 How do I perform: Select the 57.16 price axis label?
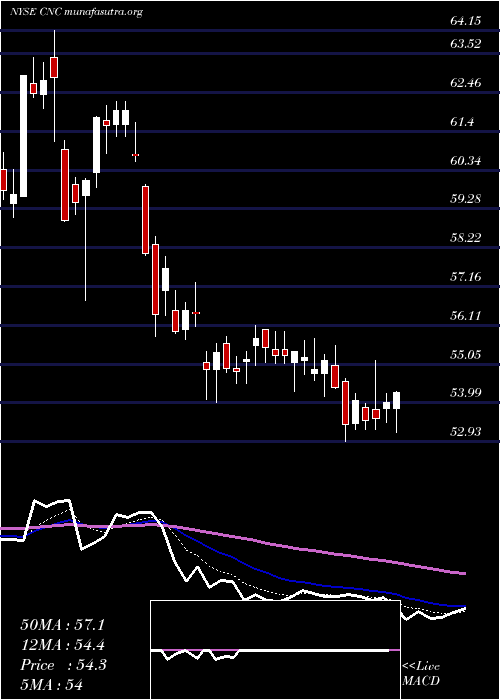point(465,277)
